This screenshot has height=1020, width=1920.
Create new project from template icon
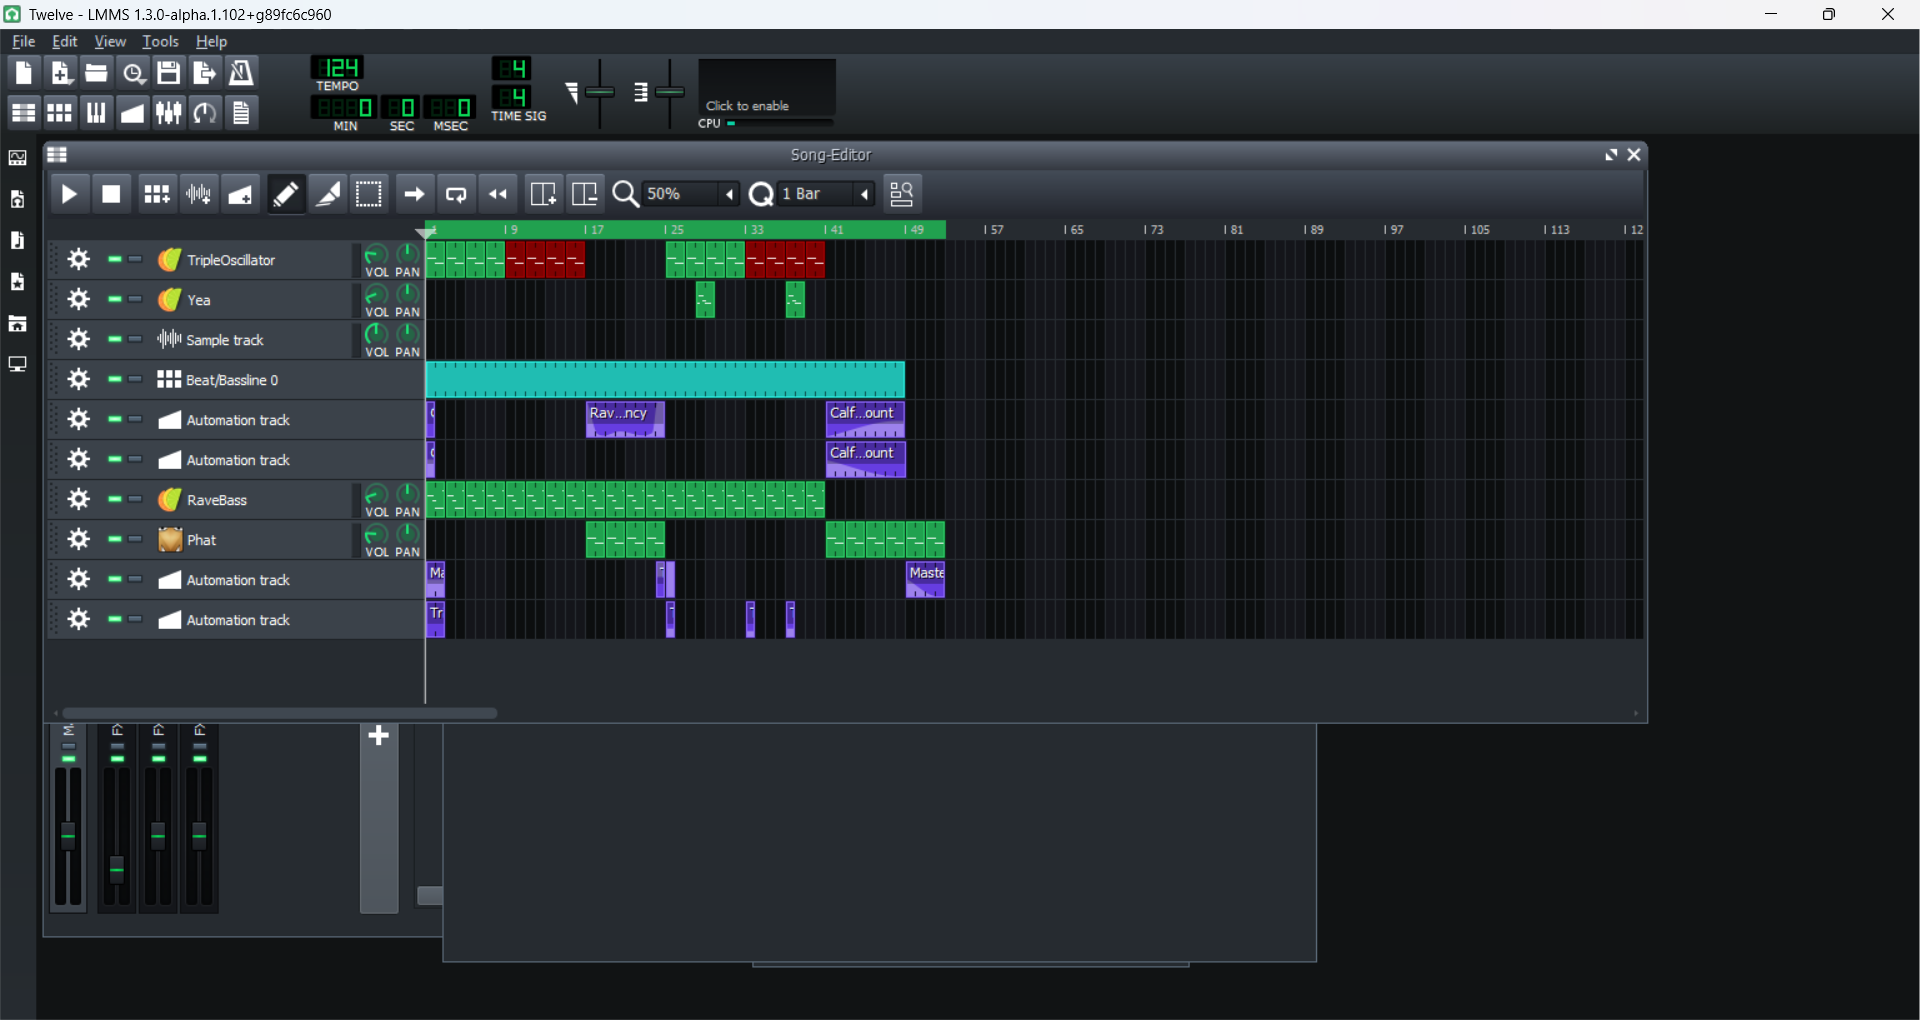(60, 73)
